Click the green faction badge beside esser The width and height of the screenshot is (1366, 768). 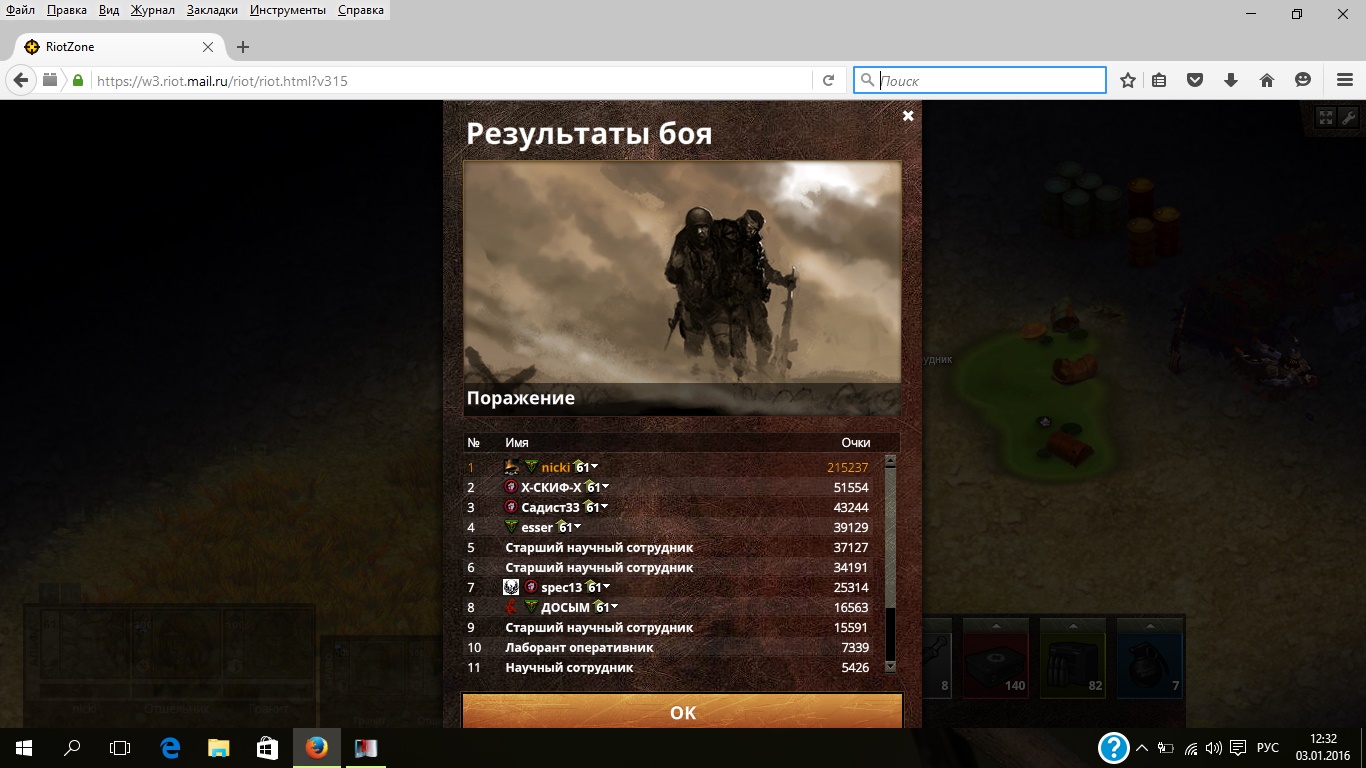tap(511, 527)
